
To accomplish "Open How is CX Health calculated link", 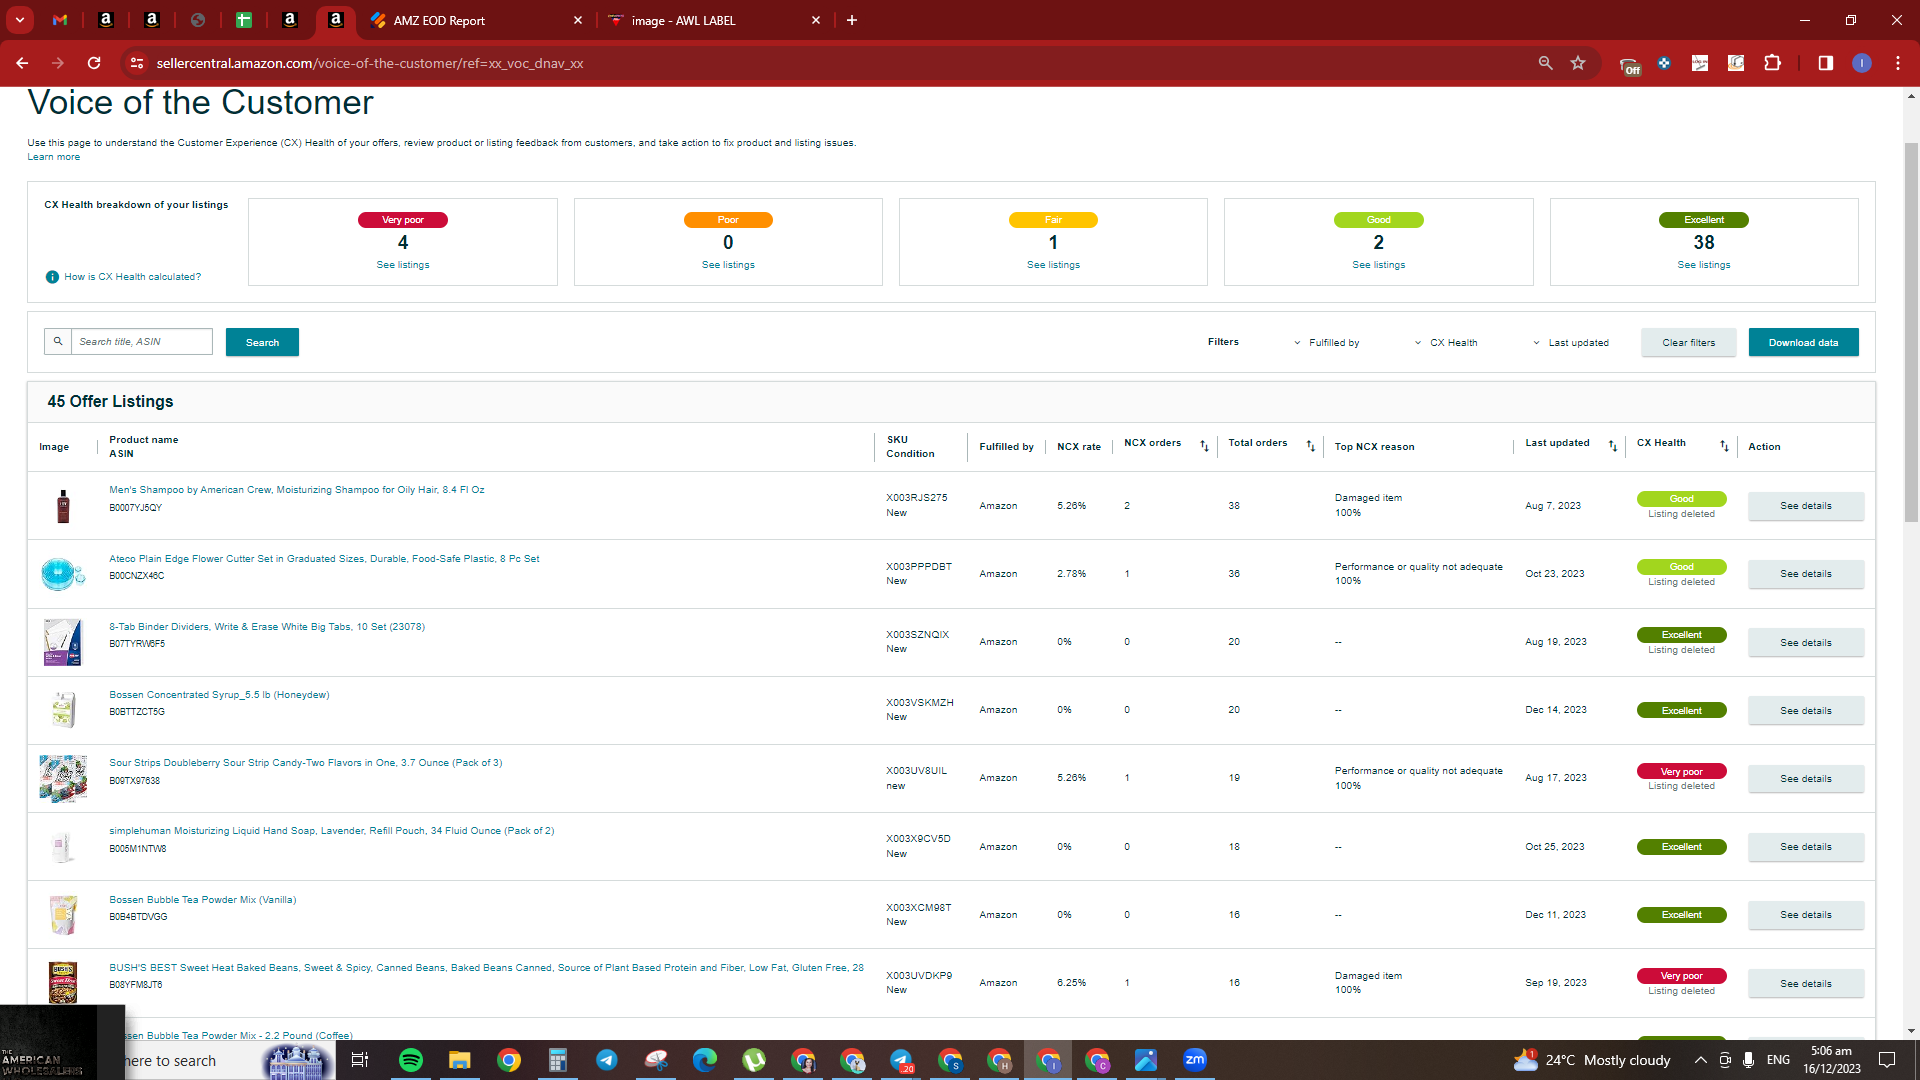I will 132,277.
